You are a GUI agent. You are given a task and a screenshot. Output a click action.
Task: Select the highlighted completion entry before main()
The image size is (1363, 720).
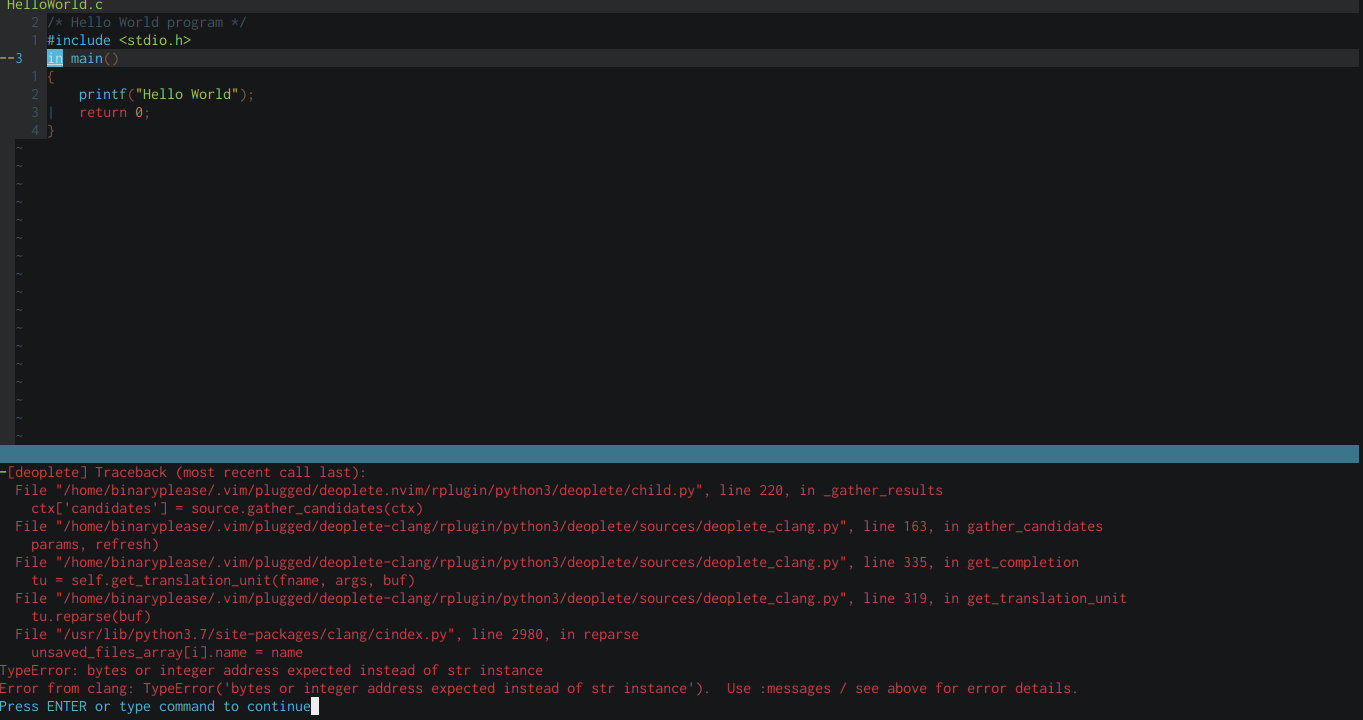pyautogui.click(x=55, y=58)
